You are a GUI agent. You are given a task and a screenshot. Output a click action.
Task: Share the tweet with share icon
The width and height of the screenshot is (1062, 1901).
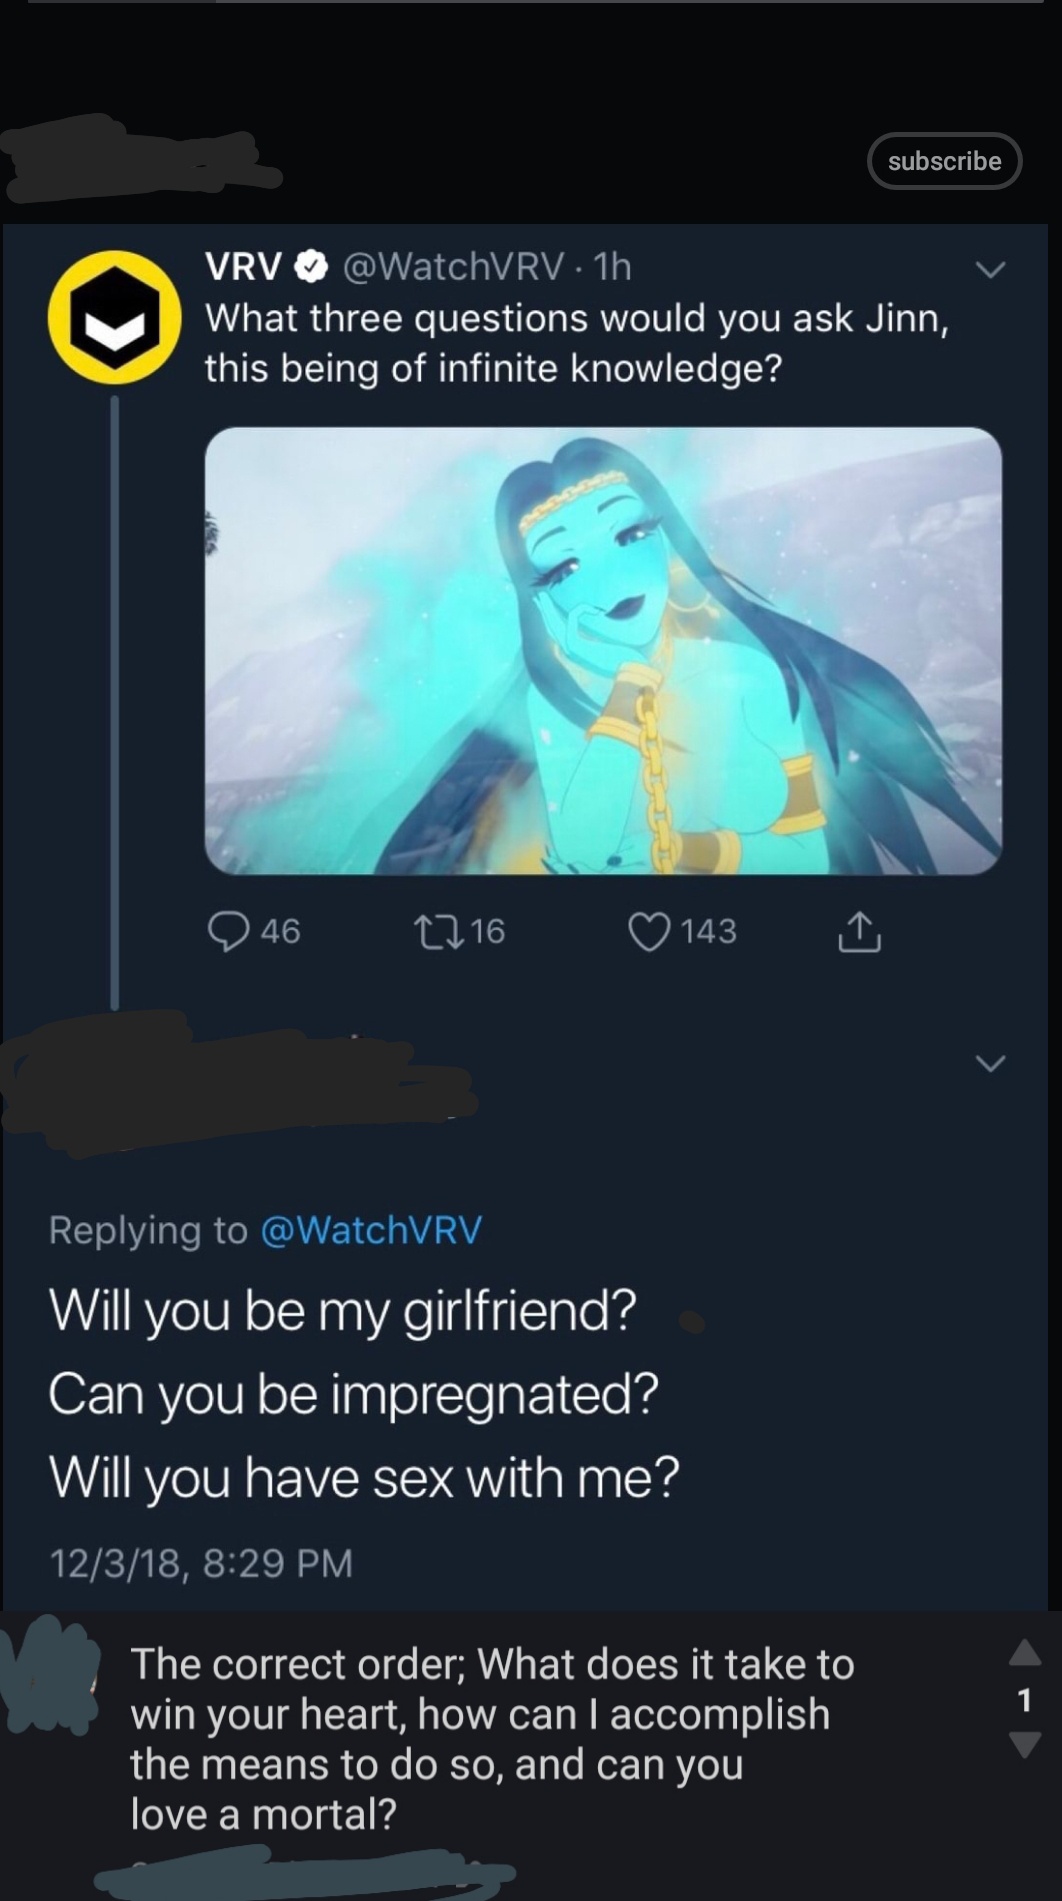[x=859, y=931]
